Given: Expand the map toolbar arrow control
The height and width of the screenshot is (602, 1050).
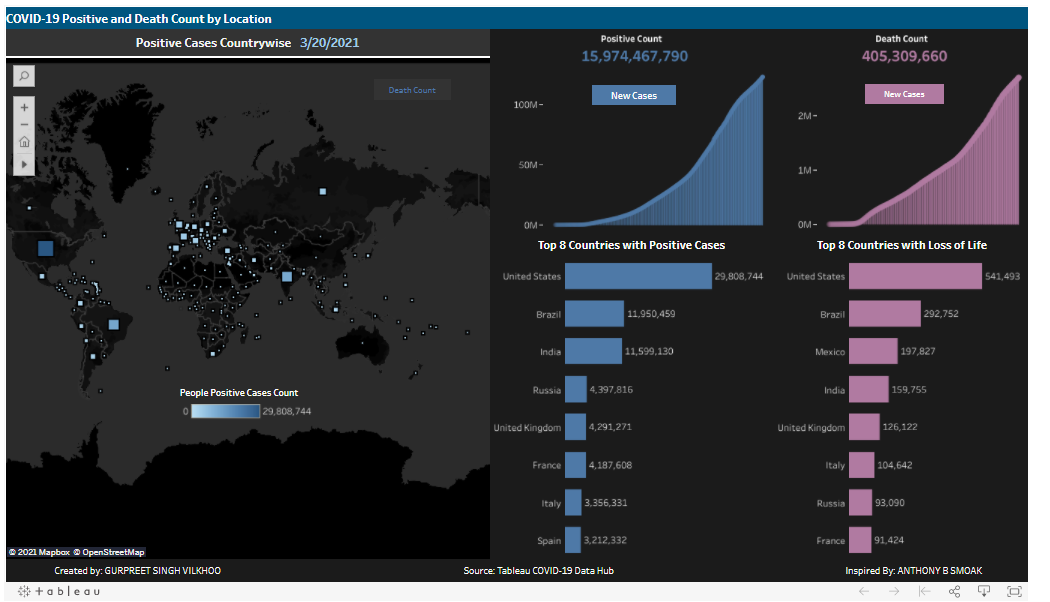Looking at the screenshot, I should coord(23,163).
